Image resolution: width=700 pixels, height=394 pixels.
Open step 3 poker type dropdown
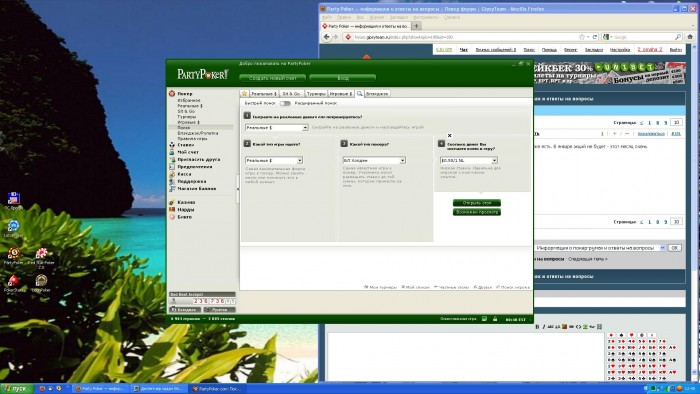[x=374, y=160]
